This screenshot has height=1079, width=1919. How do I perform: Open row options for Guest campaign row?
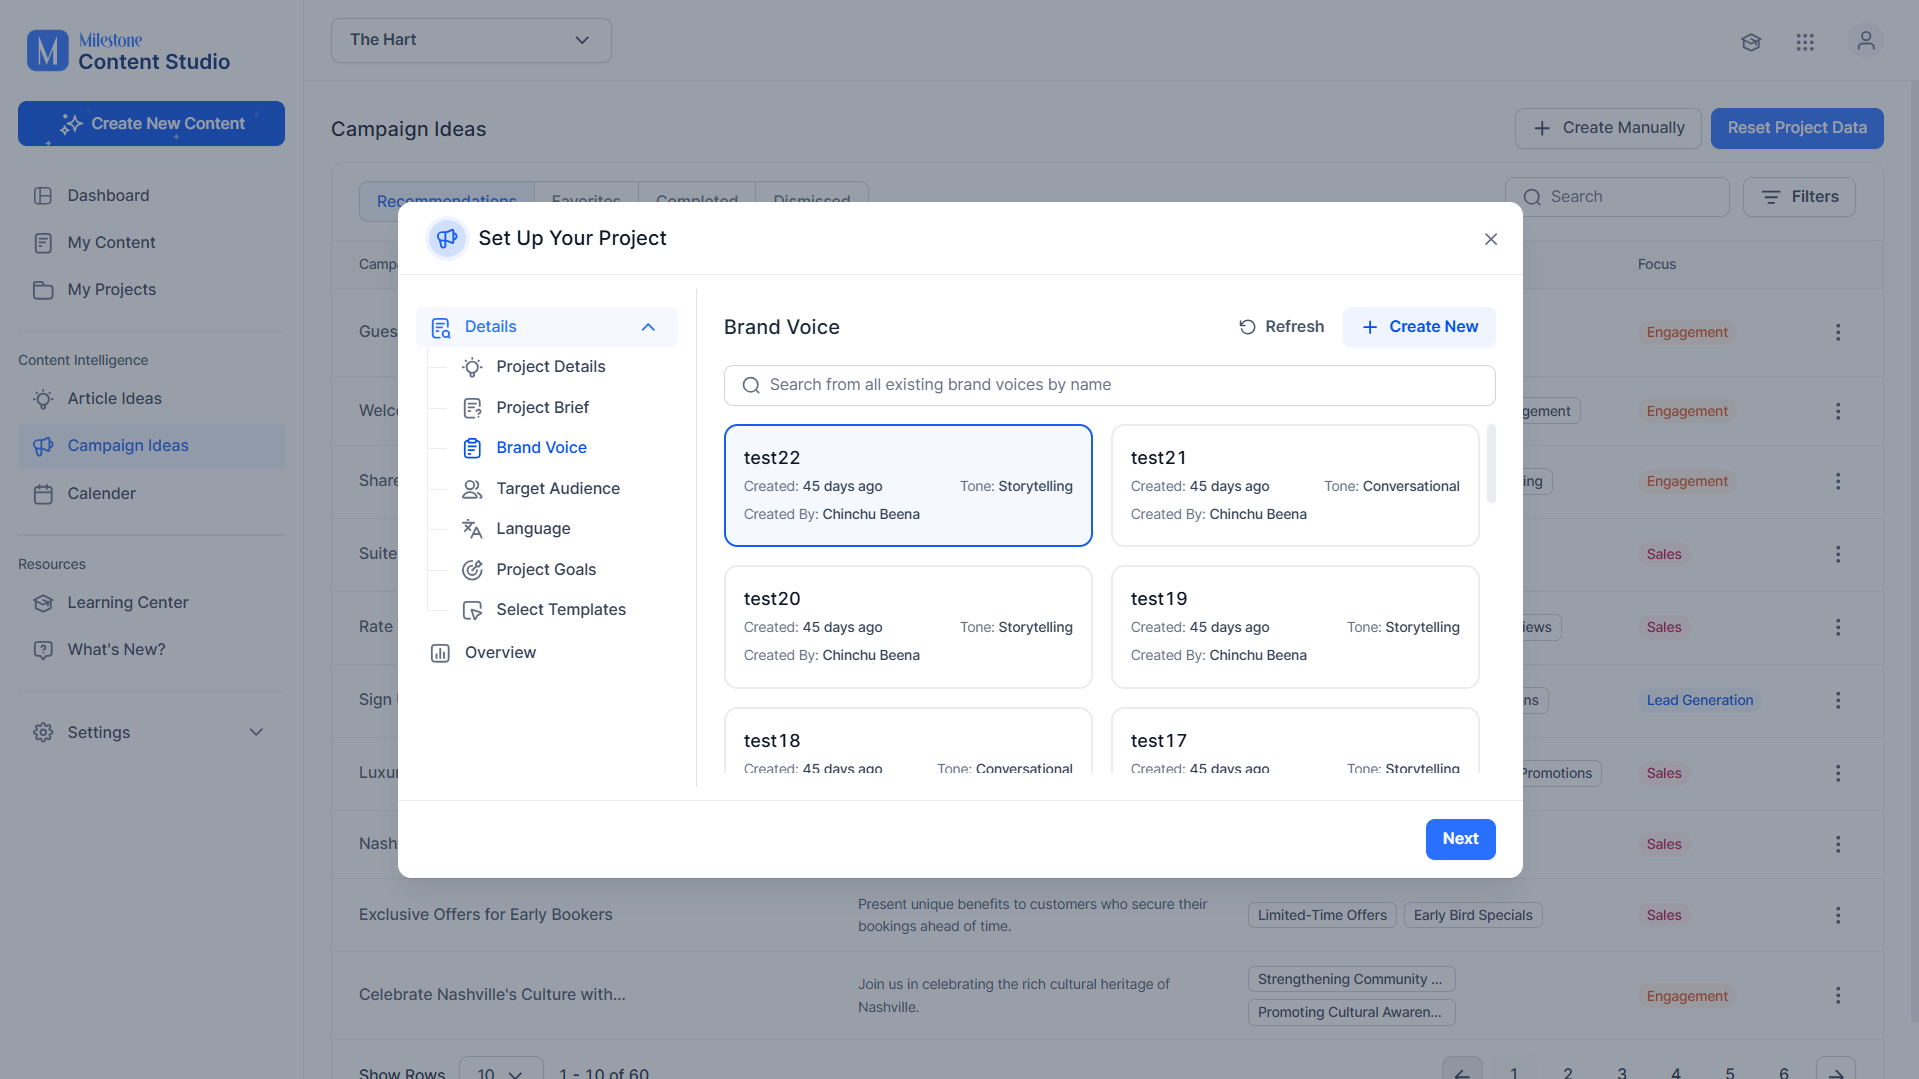pyautogui.click(x=1838, y=332)
